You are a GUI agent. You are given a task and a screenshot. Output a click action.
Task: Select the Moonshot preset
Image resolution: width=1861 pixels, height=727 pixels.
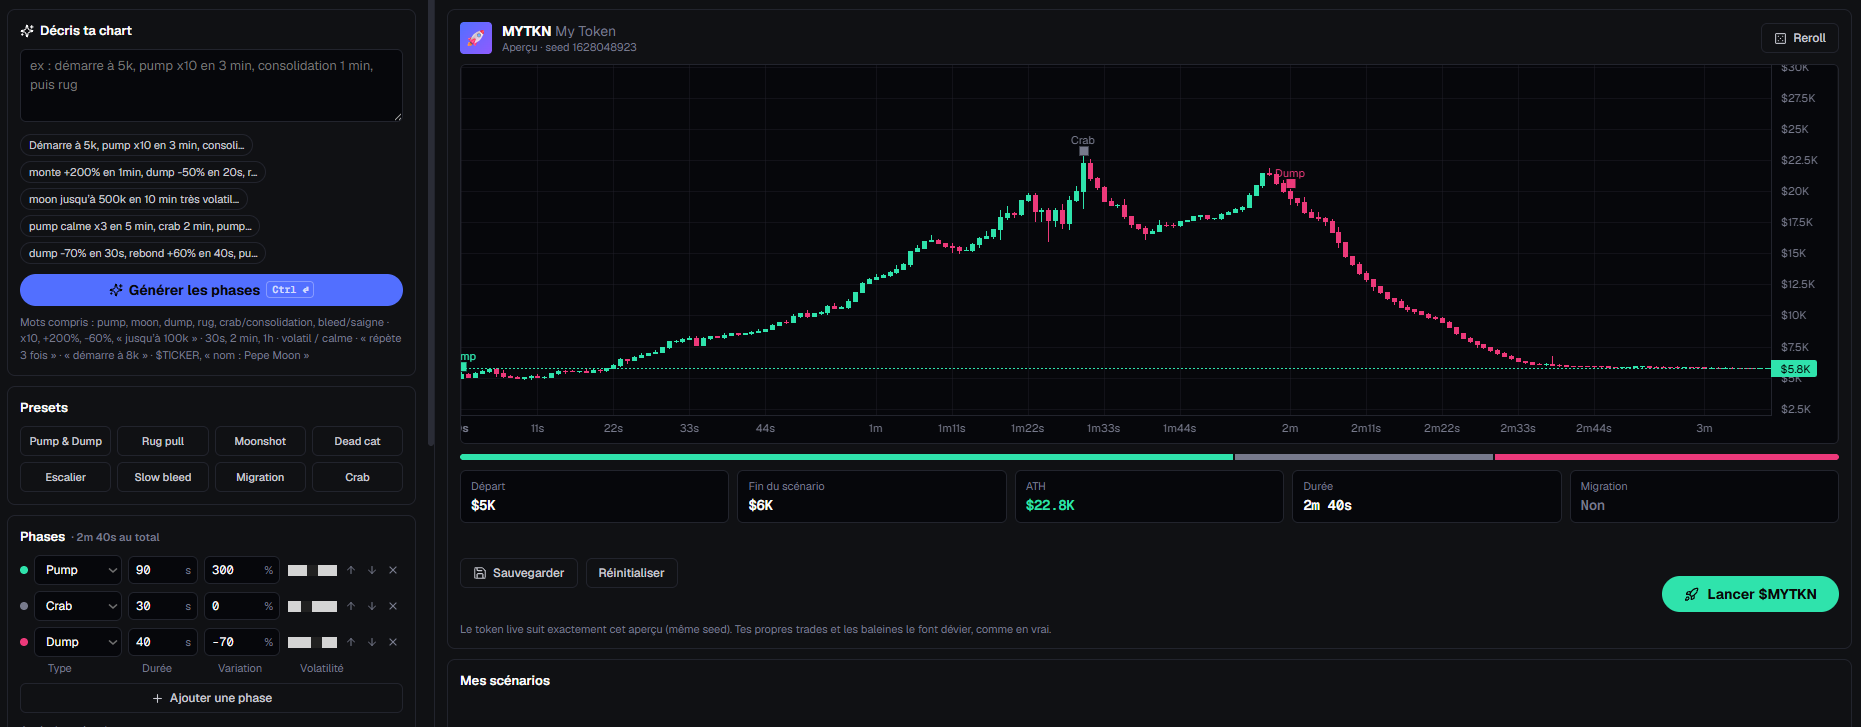[x=260, y=441]
